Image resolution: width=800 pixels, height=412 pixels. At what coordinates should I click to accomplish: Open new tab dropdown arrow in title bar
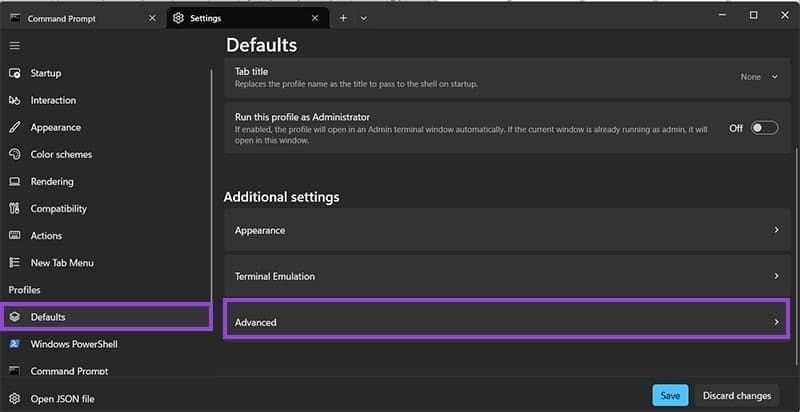[364, 18]
